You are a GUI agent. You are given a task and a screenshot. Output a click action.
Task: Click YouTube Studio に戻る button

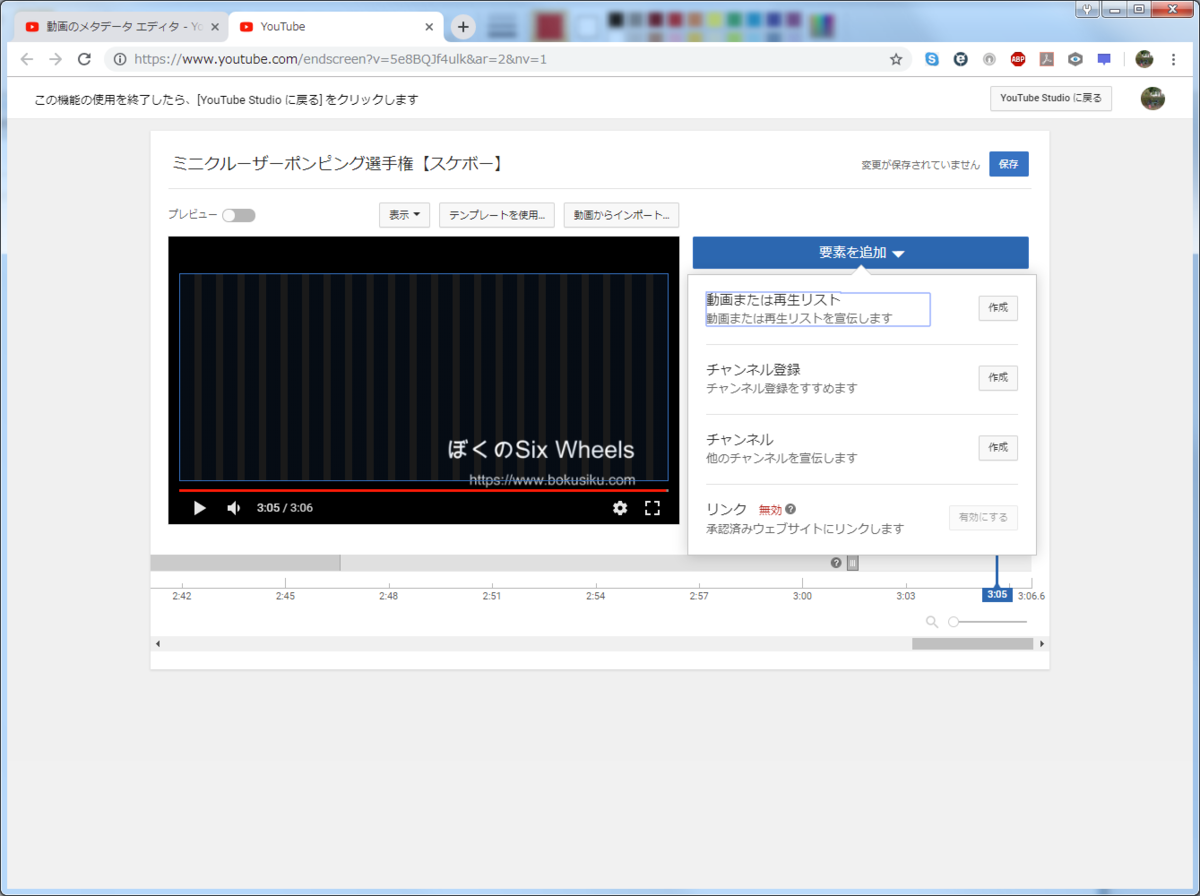coord(1051,98)
